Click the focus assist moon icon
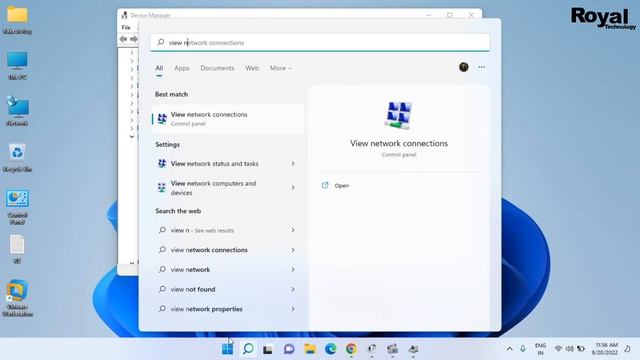Image resolution: width=640 pixels, height=360 pixels. click(x=627, y=349)
